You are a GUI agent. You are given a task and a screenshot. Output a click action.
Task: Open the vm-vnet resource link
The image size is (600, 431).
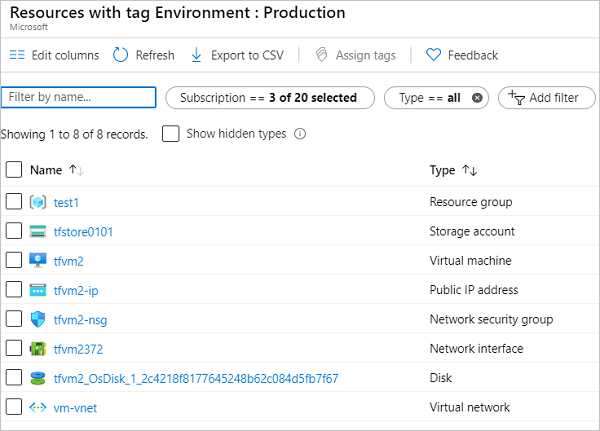coord(75,407)
